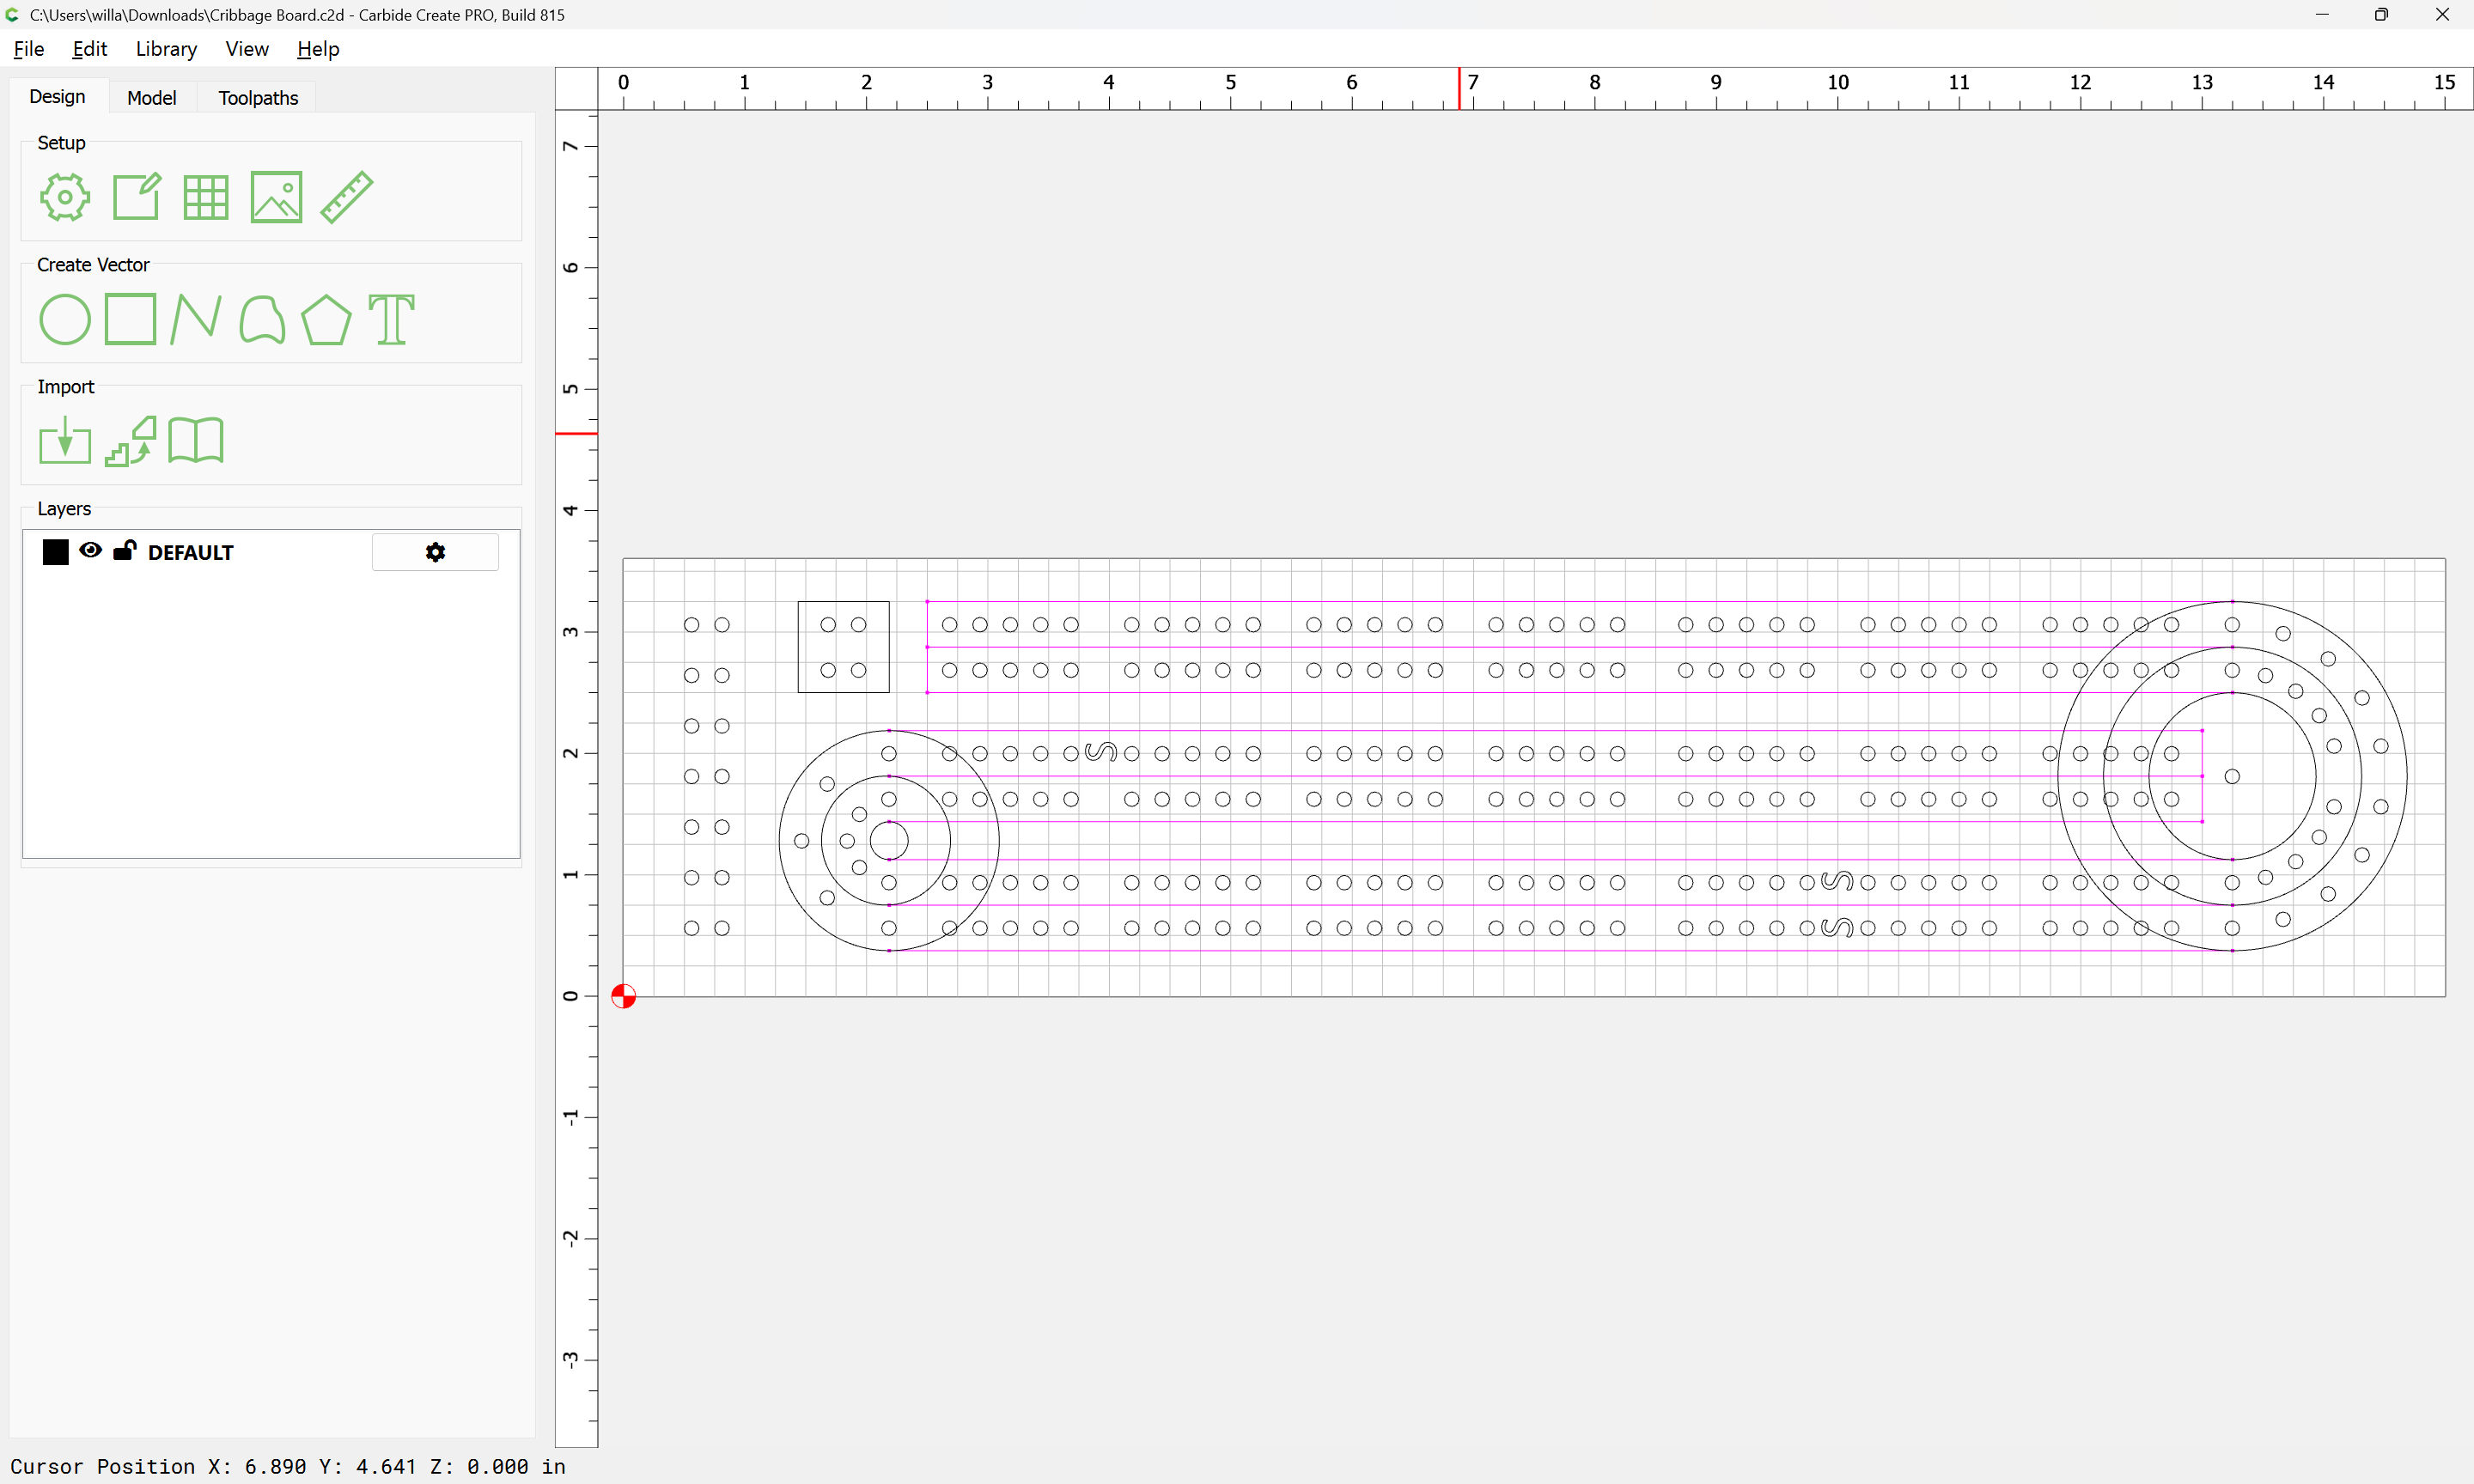Open Job Setup gear icon

(x=65, y=197)
